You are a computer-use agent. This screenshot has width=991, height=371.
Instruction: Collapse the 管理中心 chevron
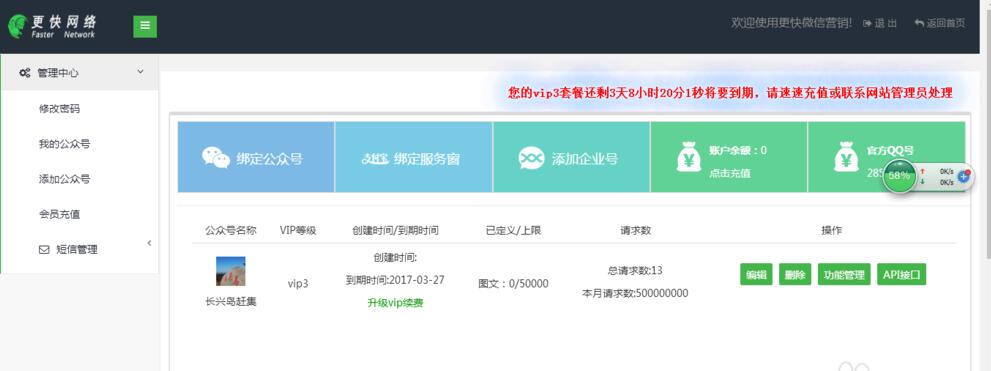[140, 72]
